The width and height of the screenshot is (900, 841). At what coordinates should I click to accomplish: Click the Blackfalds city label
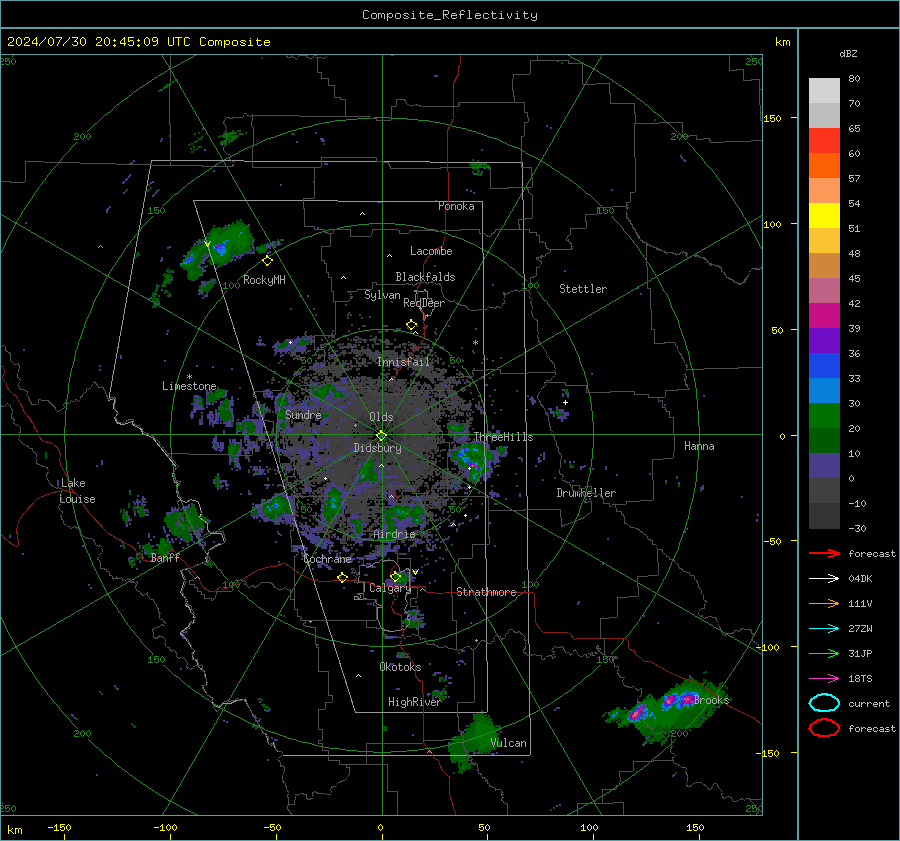click(x=425, y=277)
